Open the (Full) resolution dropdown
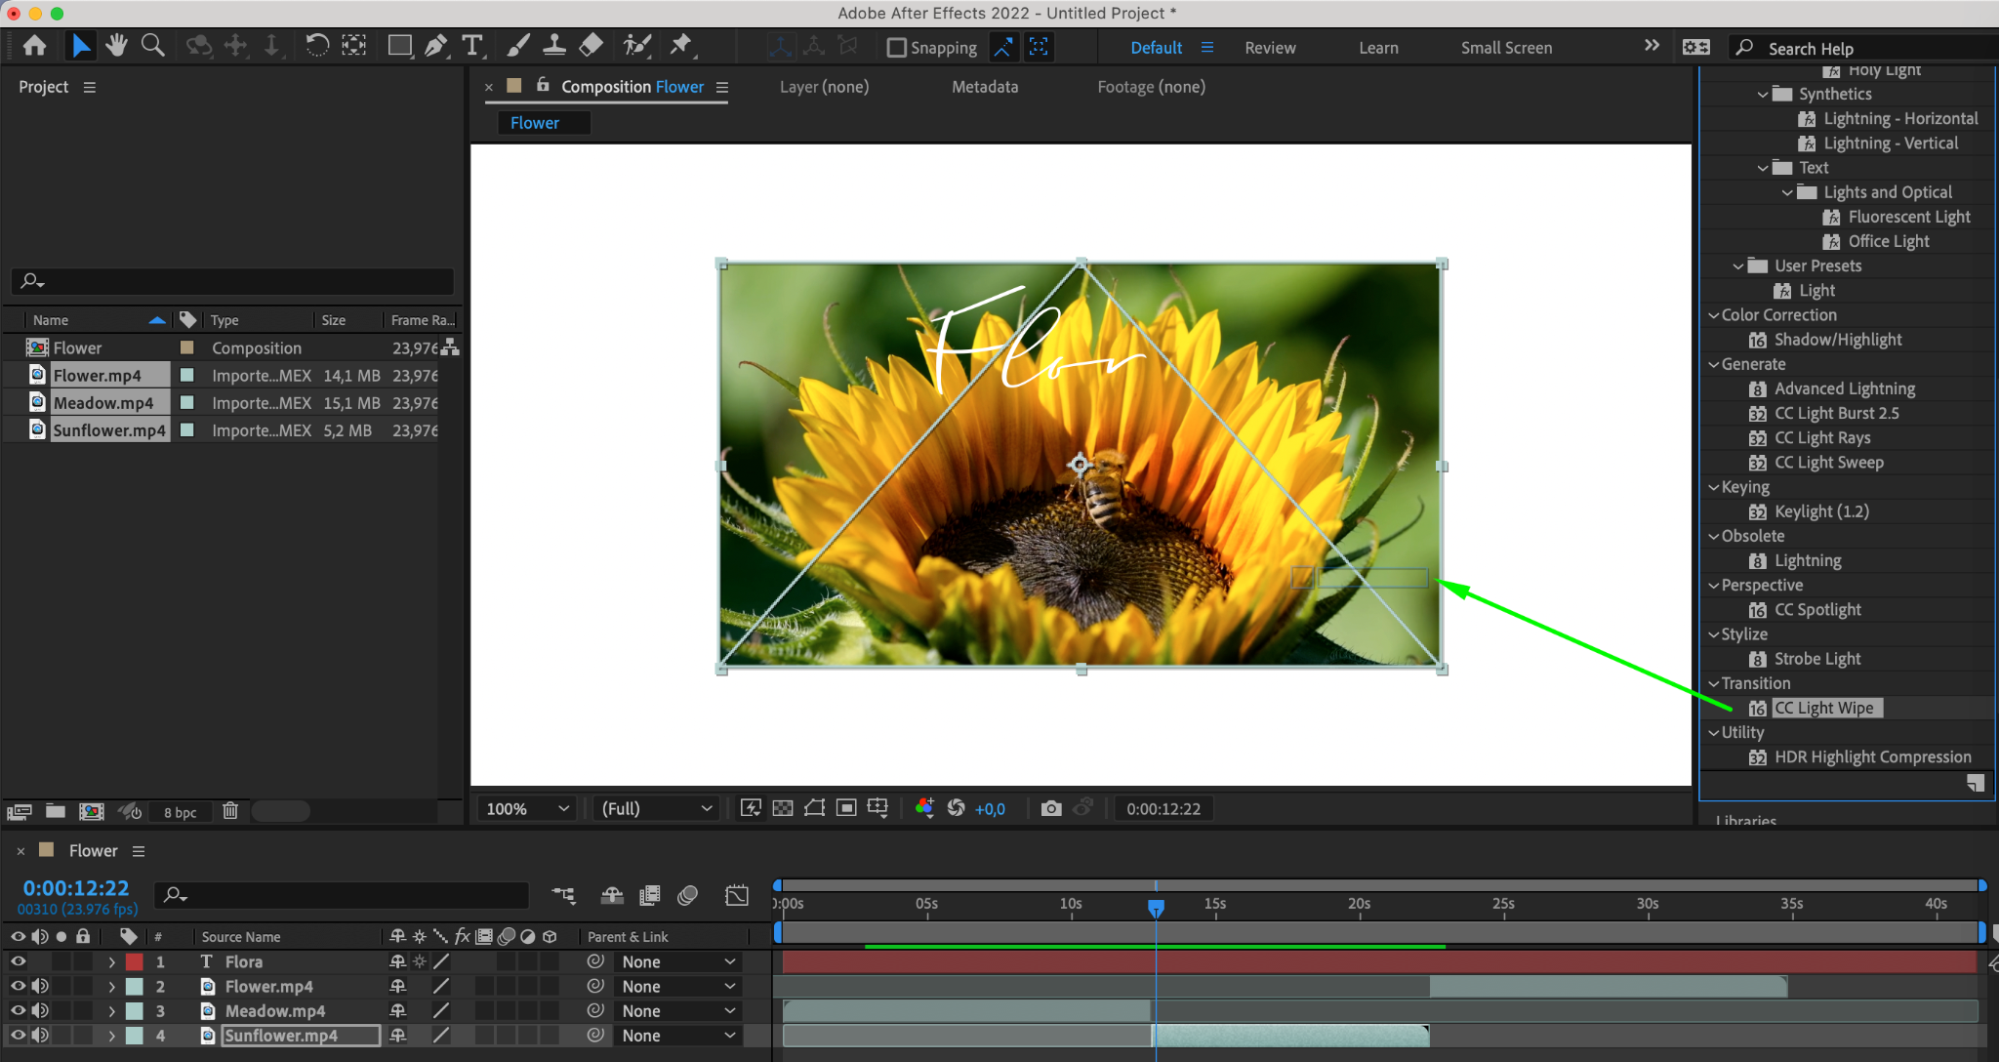The height and width of the screenshot is (1062, 1999). tap(656, 808)
